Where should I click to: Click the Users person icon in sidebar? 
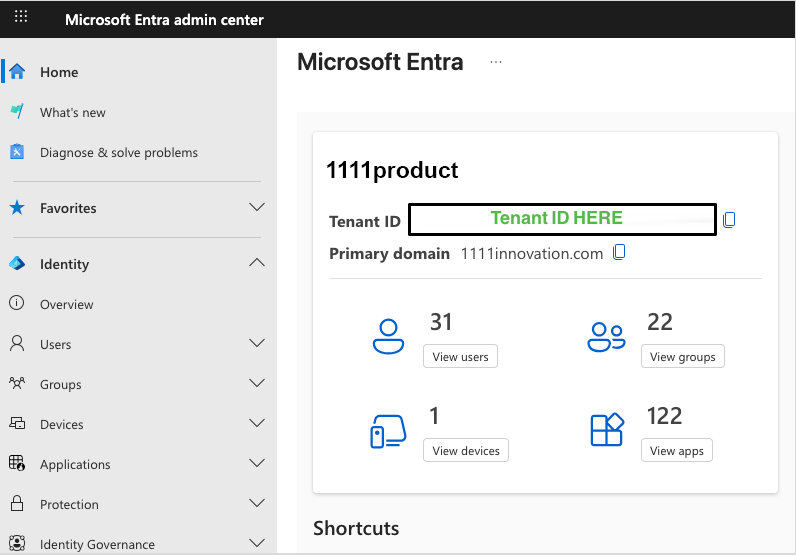17,343
